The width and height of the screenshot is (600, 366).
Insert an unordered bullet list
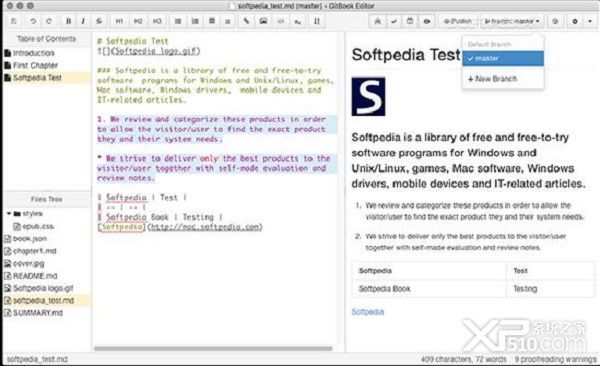click(178, 21)
